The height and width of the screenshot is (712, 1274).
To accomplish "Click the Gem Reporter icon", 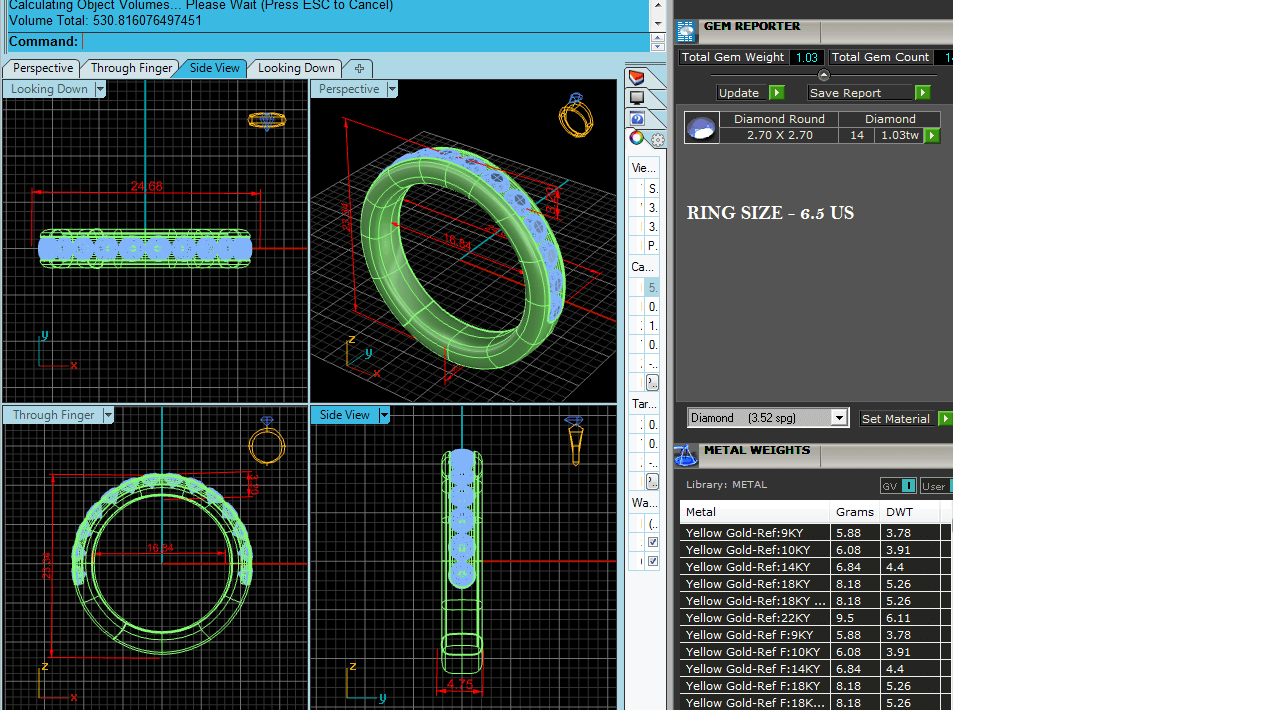I will pyautogui.click(x=686, y=31).
